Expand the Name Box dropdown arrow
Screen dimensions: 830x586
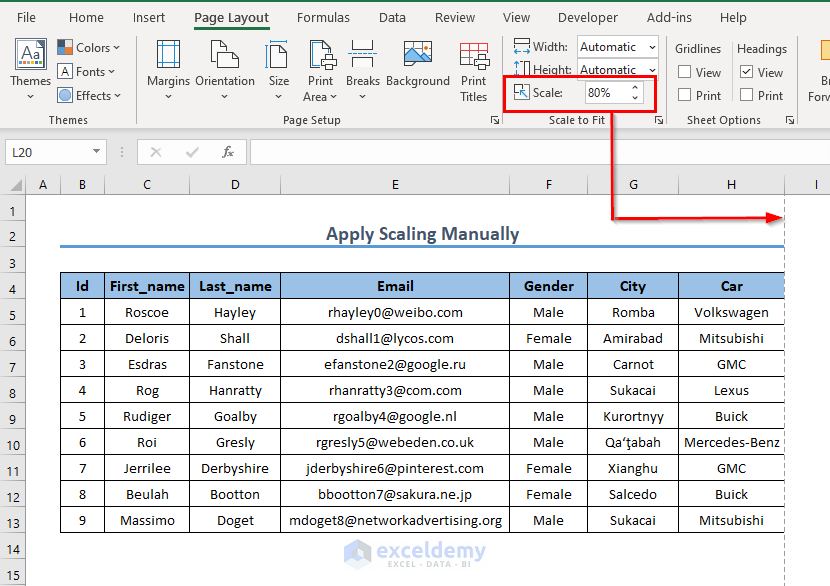(x=96, y=152)
